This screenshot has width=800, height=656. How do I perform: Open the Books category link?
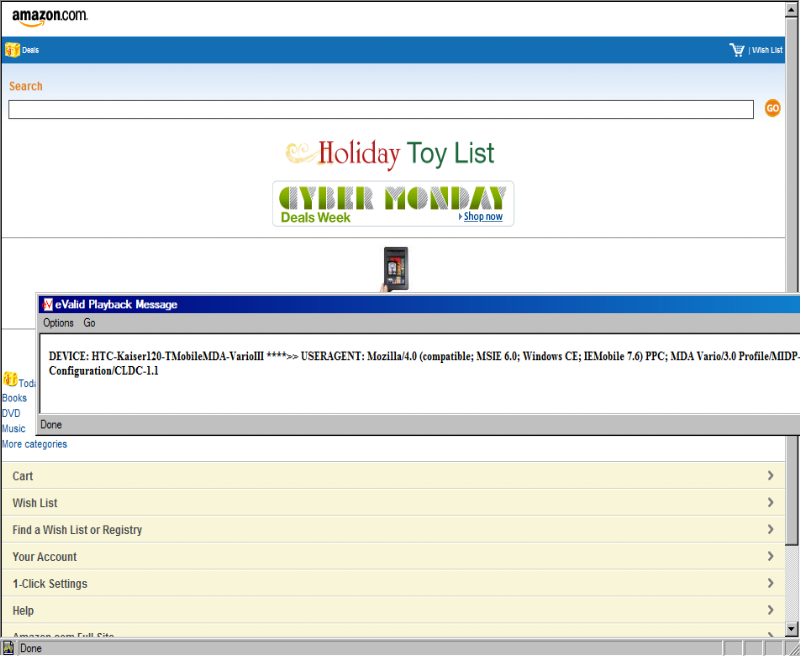coord(14,398)
